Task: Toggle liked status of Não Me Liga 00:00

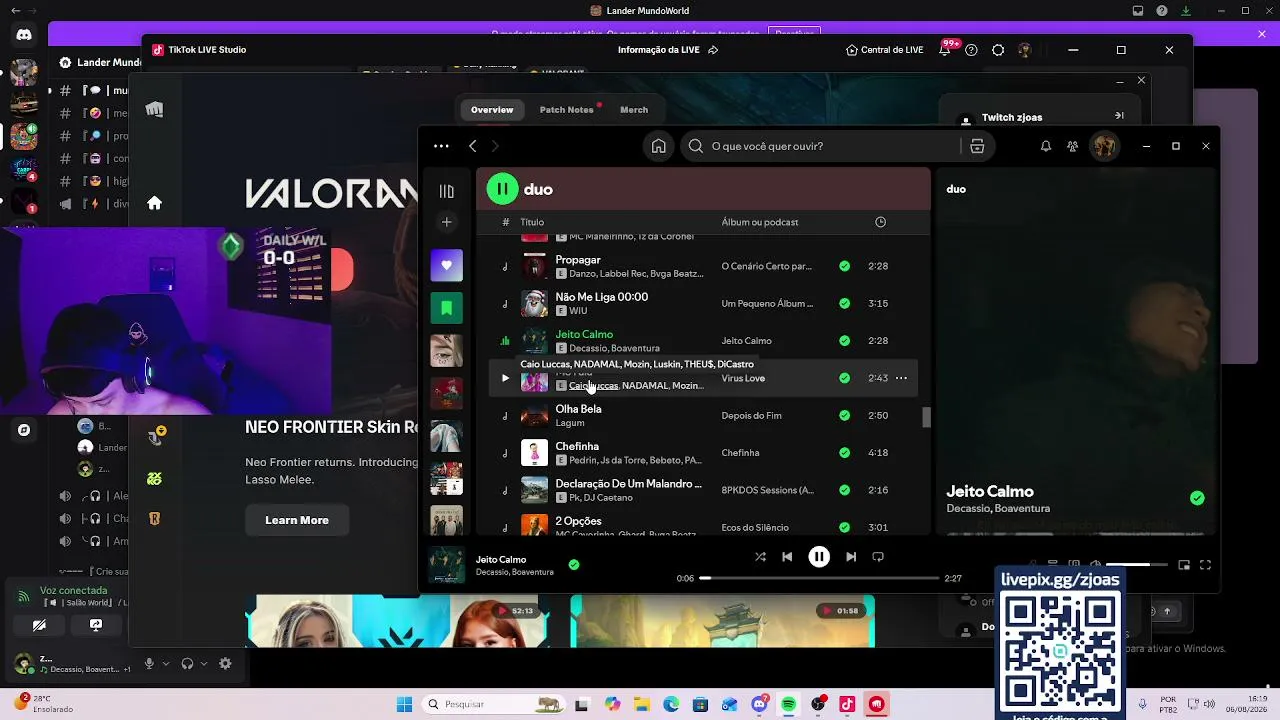Action: click(x=845, y=303)
